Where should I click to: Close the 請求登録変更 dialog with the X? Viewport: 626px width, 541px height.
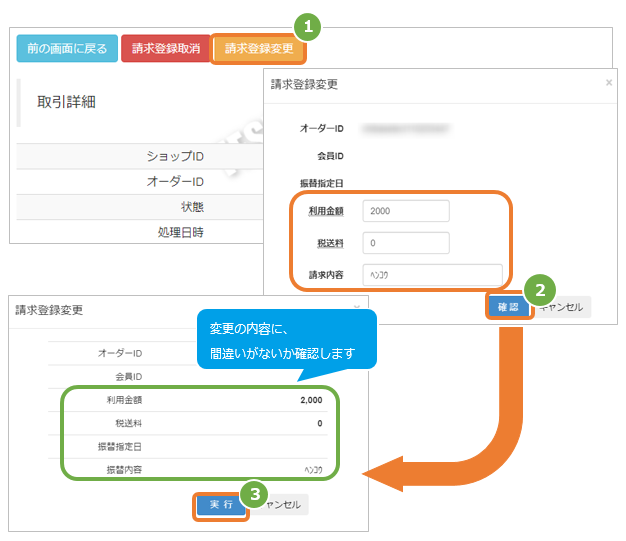(x=608, y=83)
